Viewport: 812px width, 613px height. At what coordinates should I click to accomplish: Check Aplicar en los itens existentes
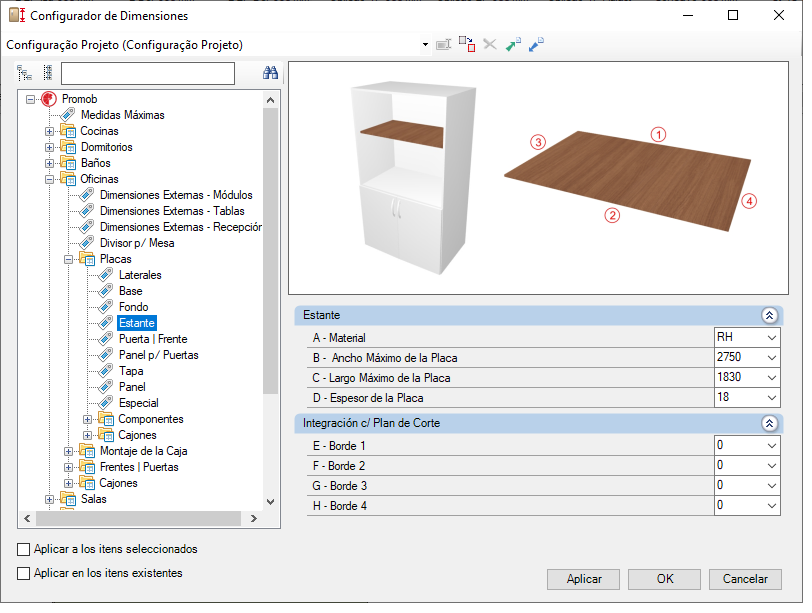tap(23, 574)
